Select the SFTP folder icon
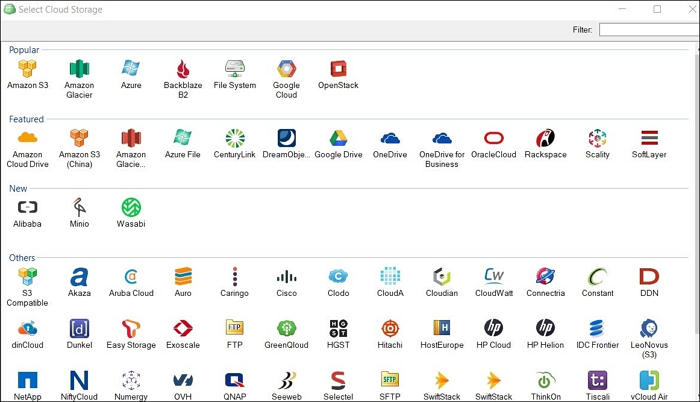700x402 pixels. click(x=390, y=385)
